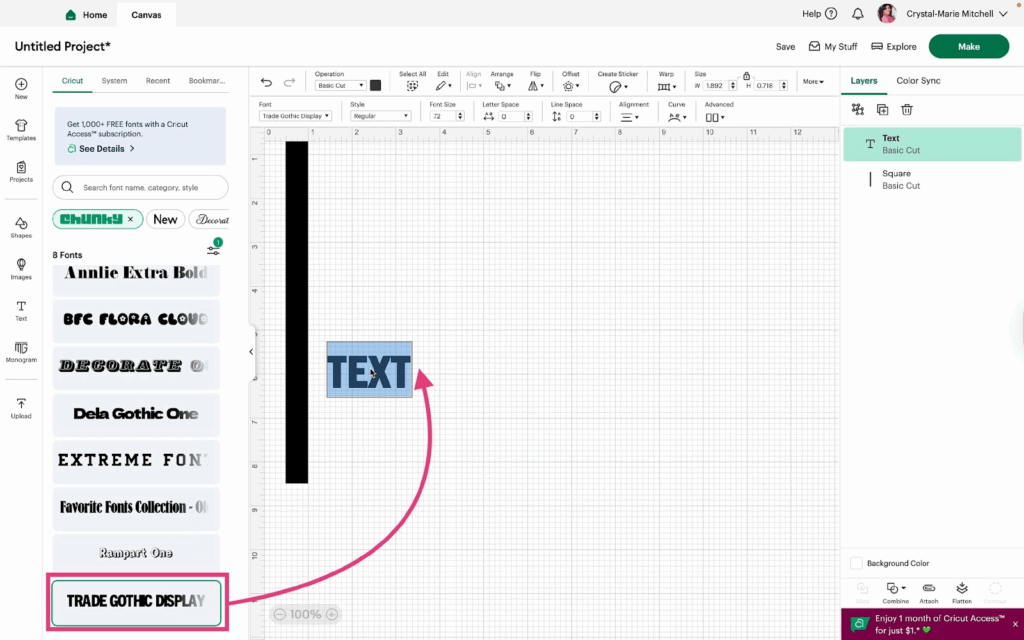Expand the Alignment dropdown
Image resolution: width=1024 pixels, height=640 pixels.
coord(630,118)
